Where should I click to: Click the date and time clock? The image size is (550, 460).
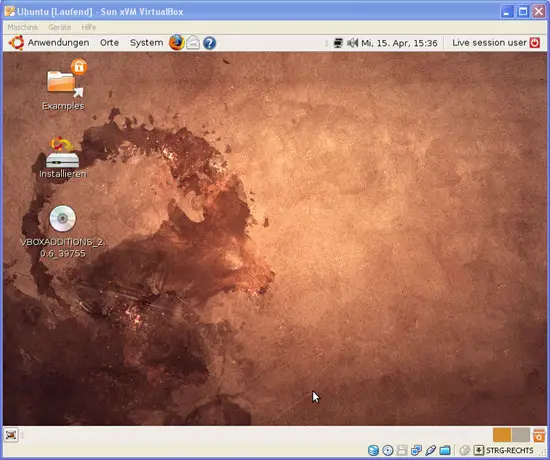tap(399, 43)
